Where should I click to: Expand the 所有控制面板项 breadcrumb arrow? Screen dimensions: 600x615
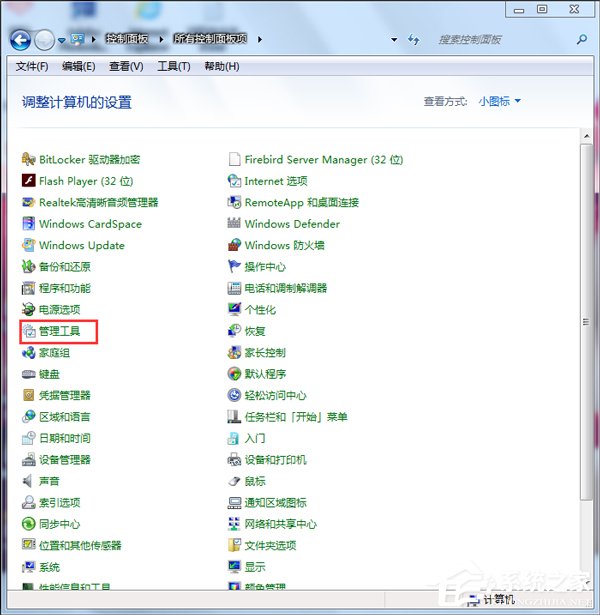(260, 40)
